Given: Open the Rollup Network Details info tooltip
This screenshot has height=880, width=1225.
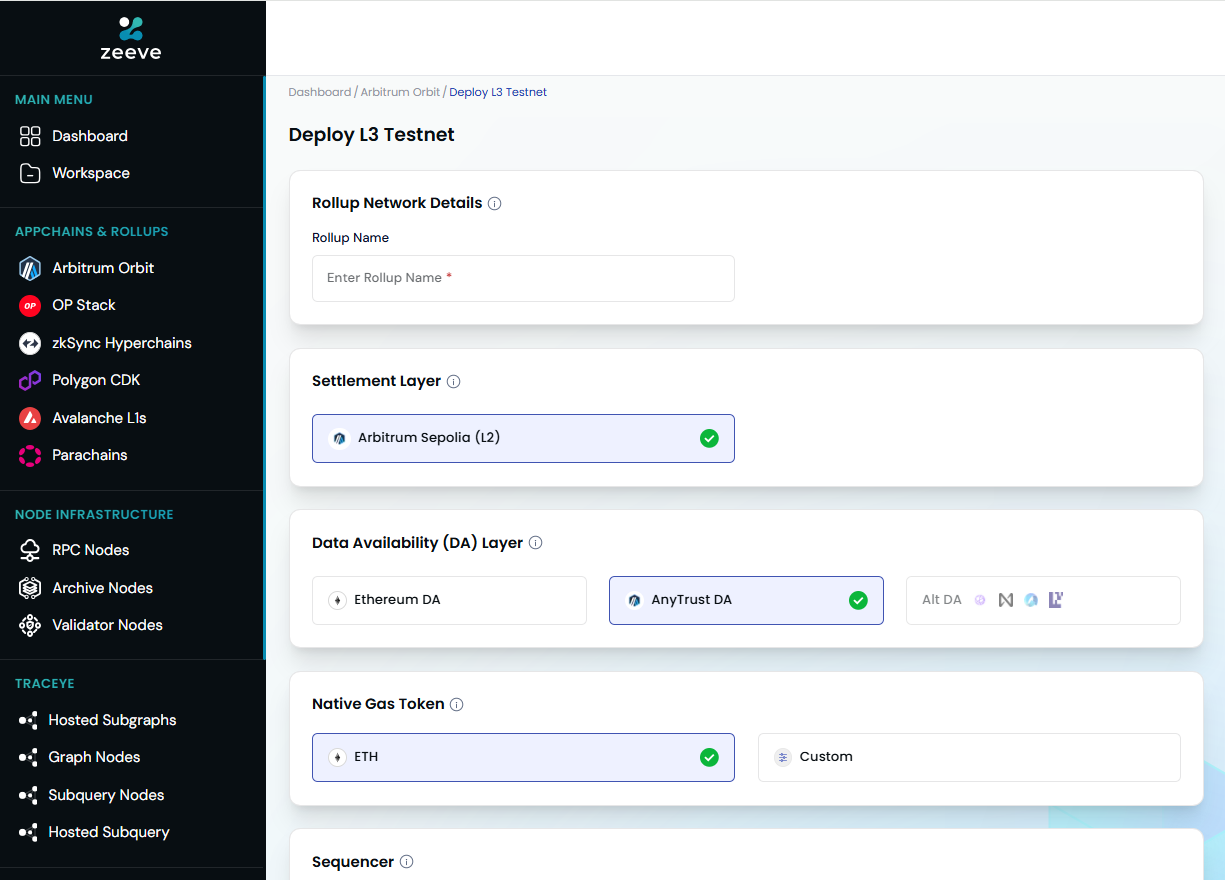Looking at the screenshot, I should 495,203.
